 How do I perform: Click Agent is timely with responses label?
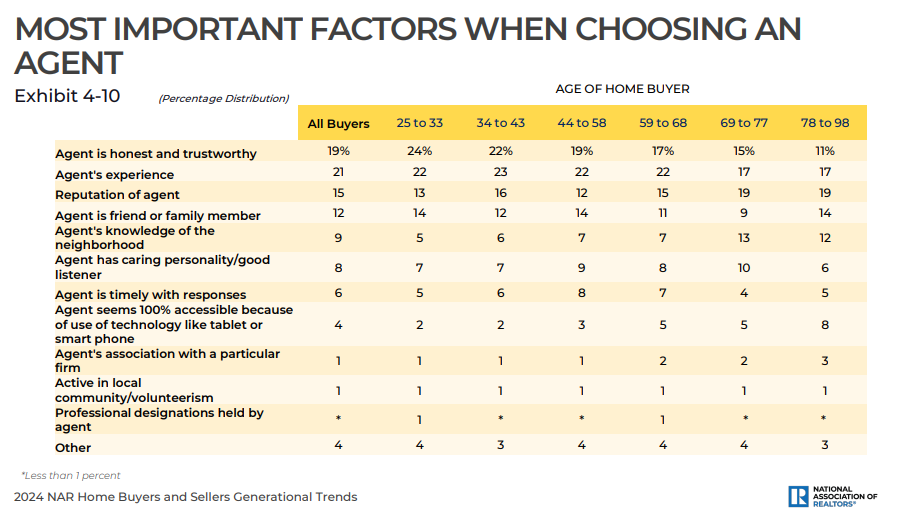(150, 295)
